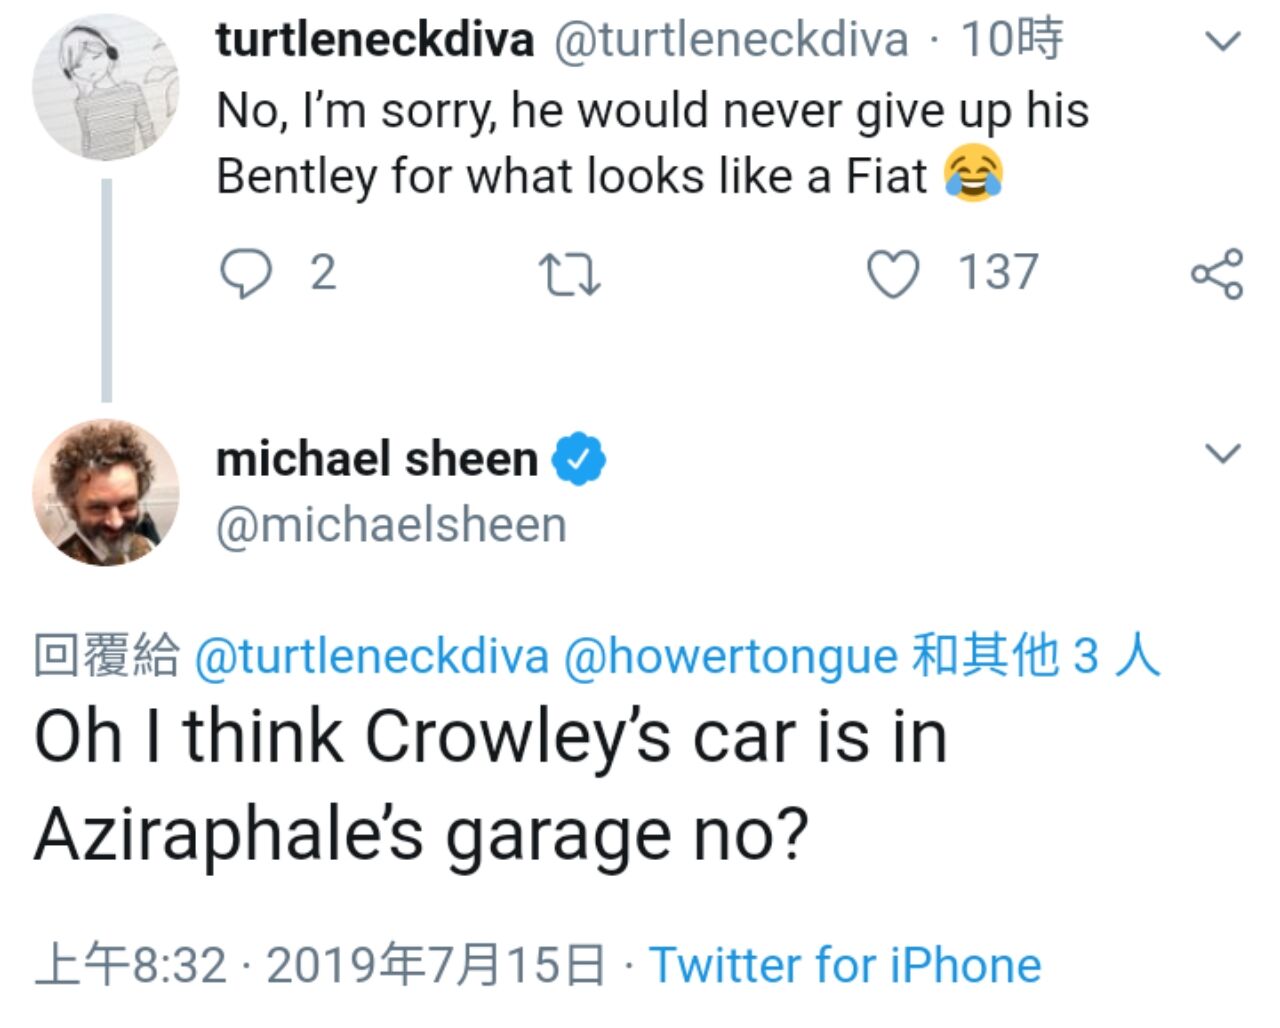
Task: Open the 10時 timestamp of the first tweet
Action: (x=1011, y=41)
